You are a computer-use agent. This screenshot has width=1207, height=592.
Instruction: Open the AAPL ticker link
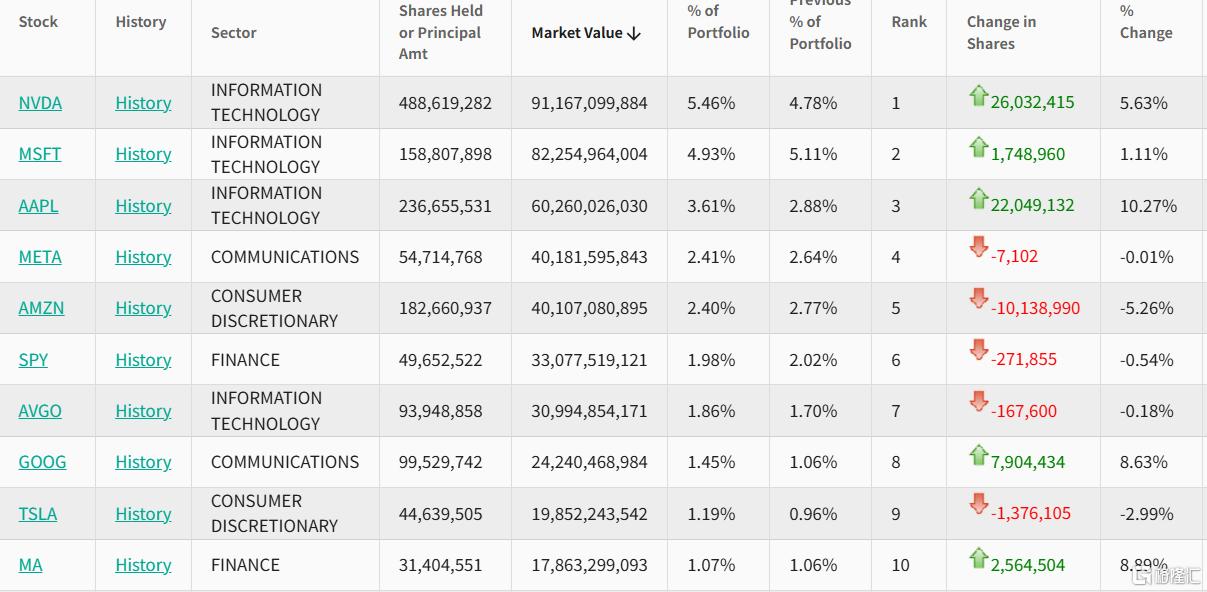tap(38, 206)
